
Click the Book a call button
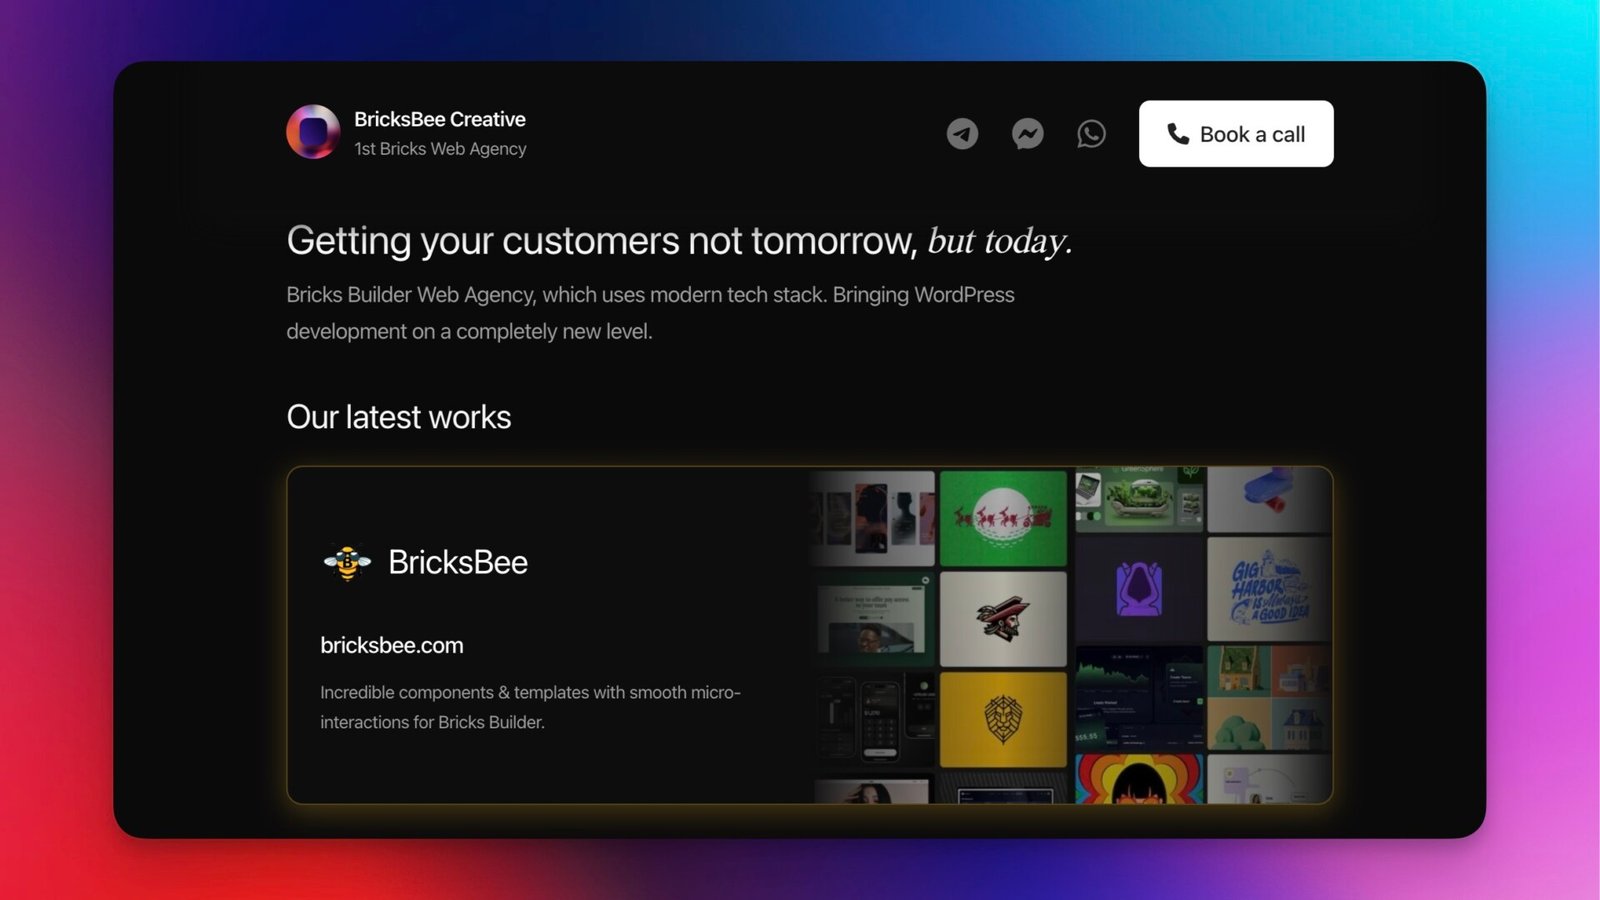click(x=1236, y=134)
